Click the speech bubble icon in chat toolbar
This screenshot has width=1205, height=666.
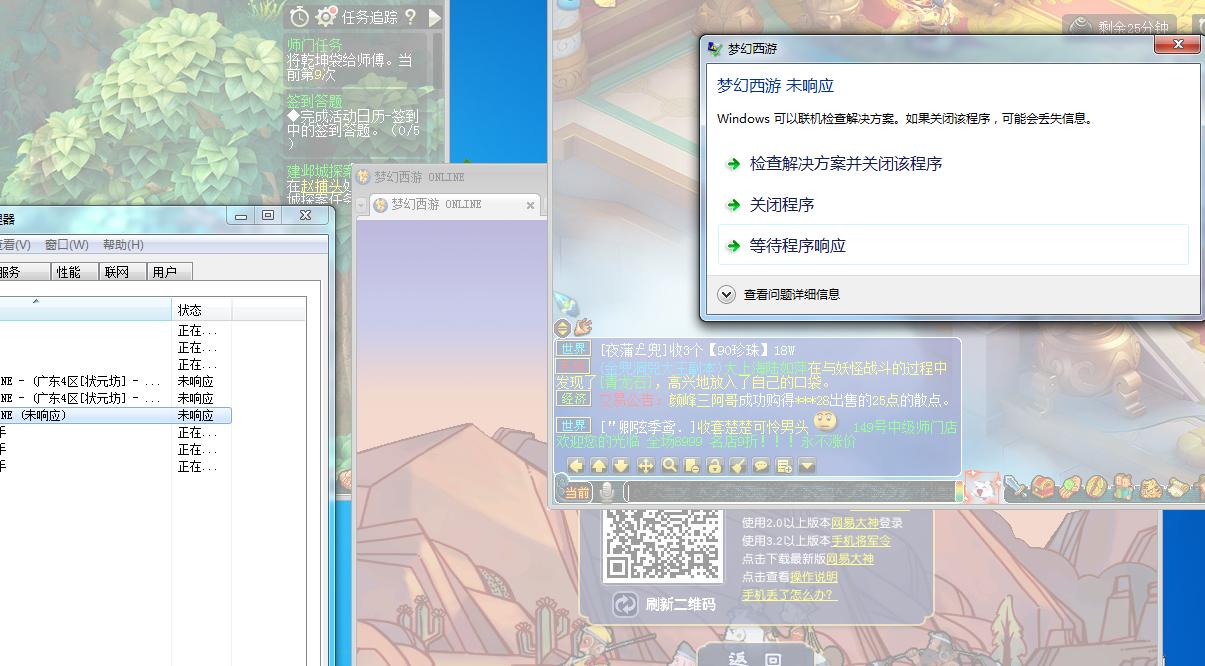pos(760,465)
